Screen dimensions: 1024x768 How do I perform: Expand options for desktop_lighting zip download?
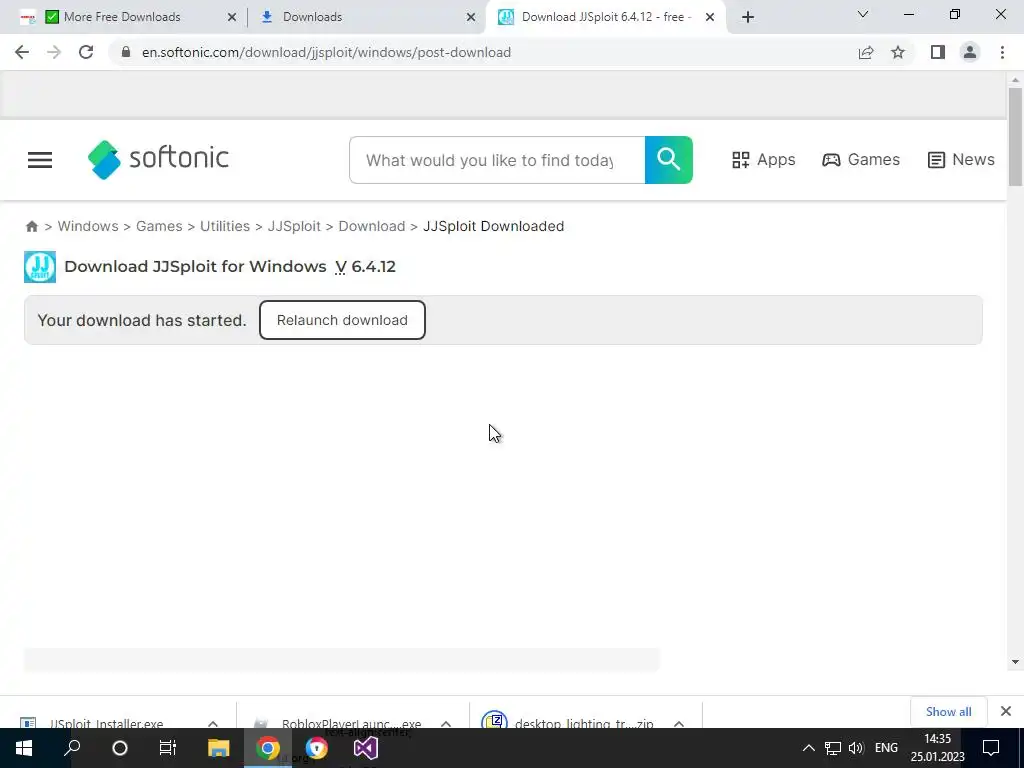click(x=679, y=724)
